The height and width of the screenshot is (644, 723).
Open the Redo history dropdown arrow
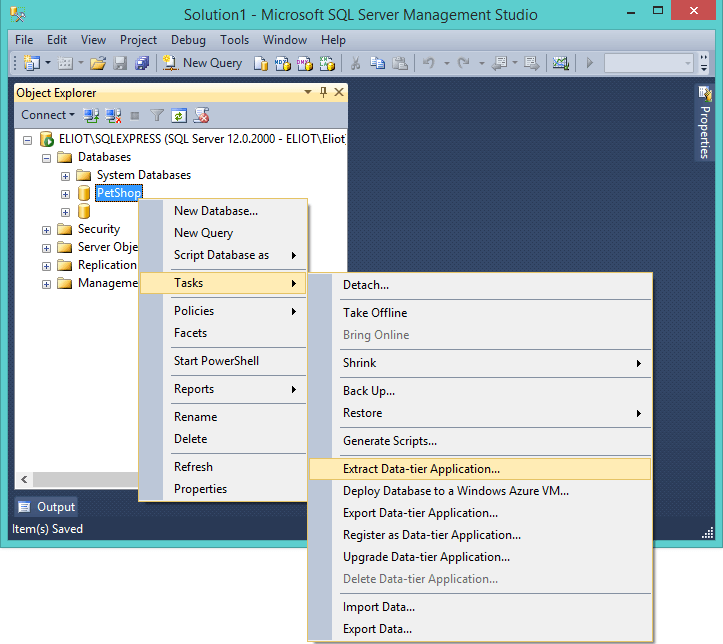click(x=481, y=63)
